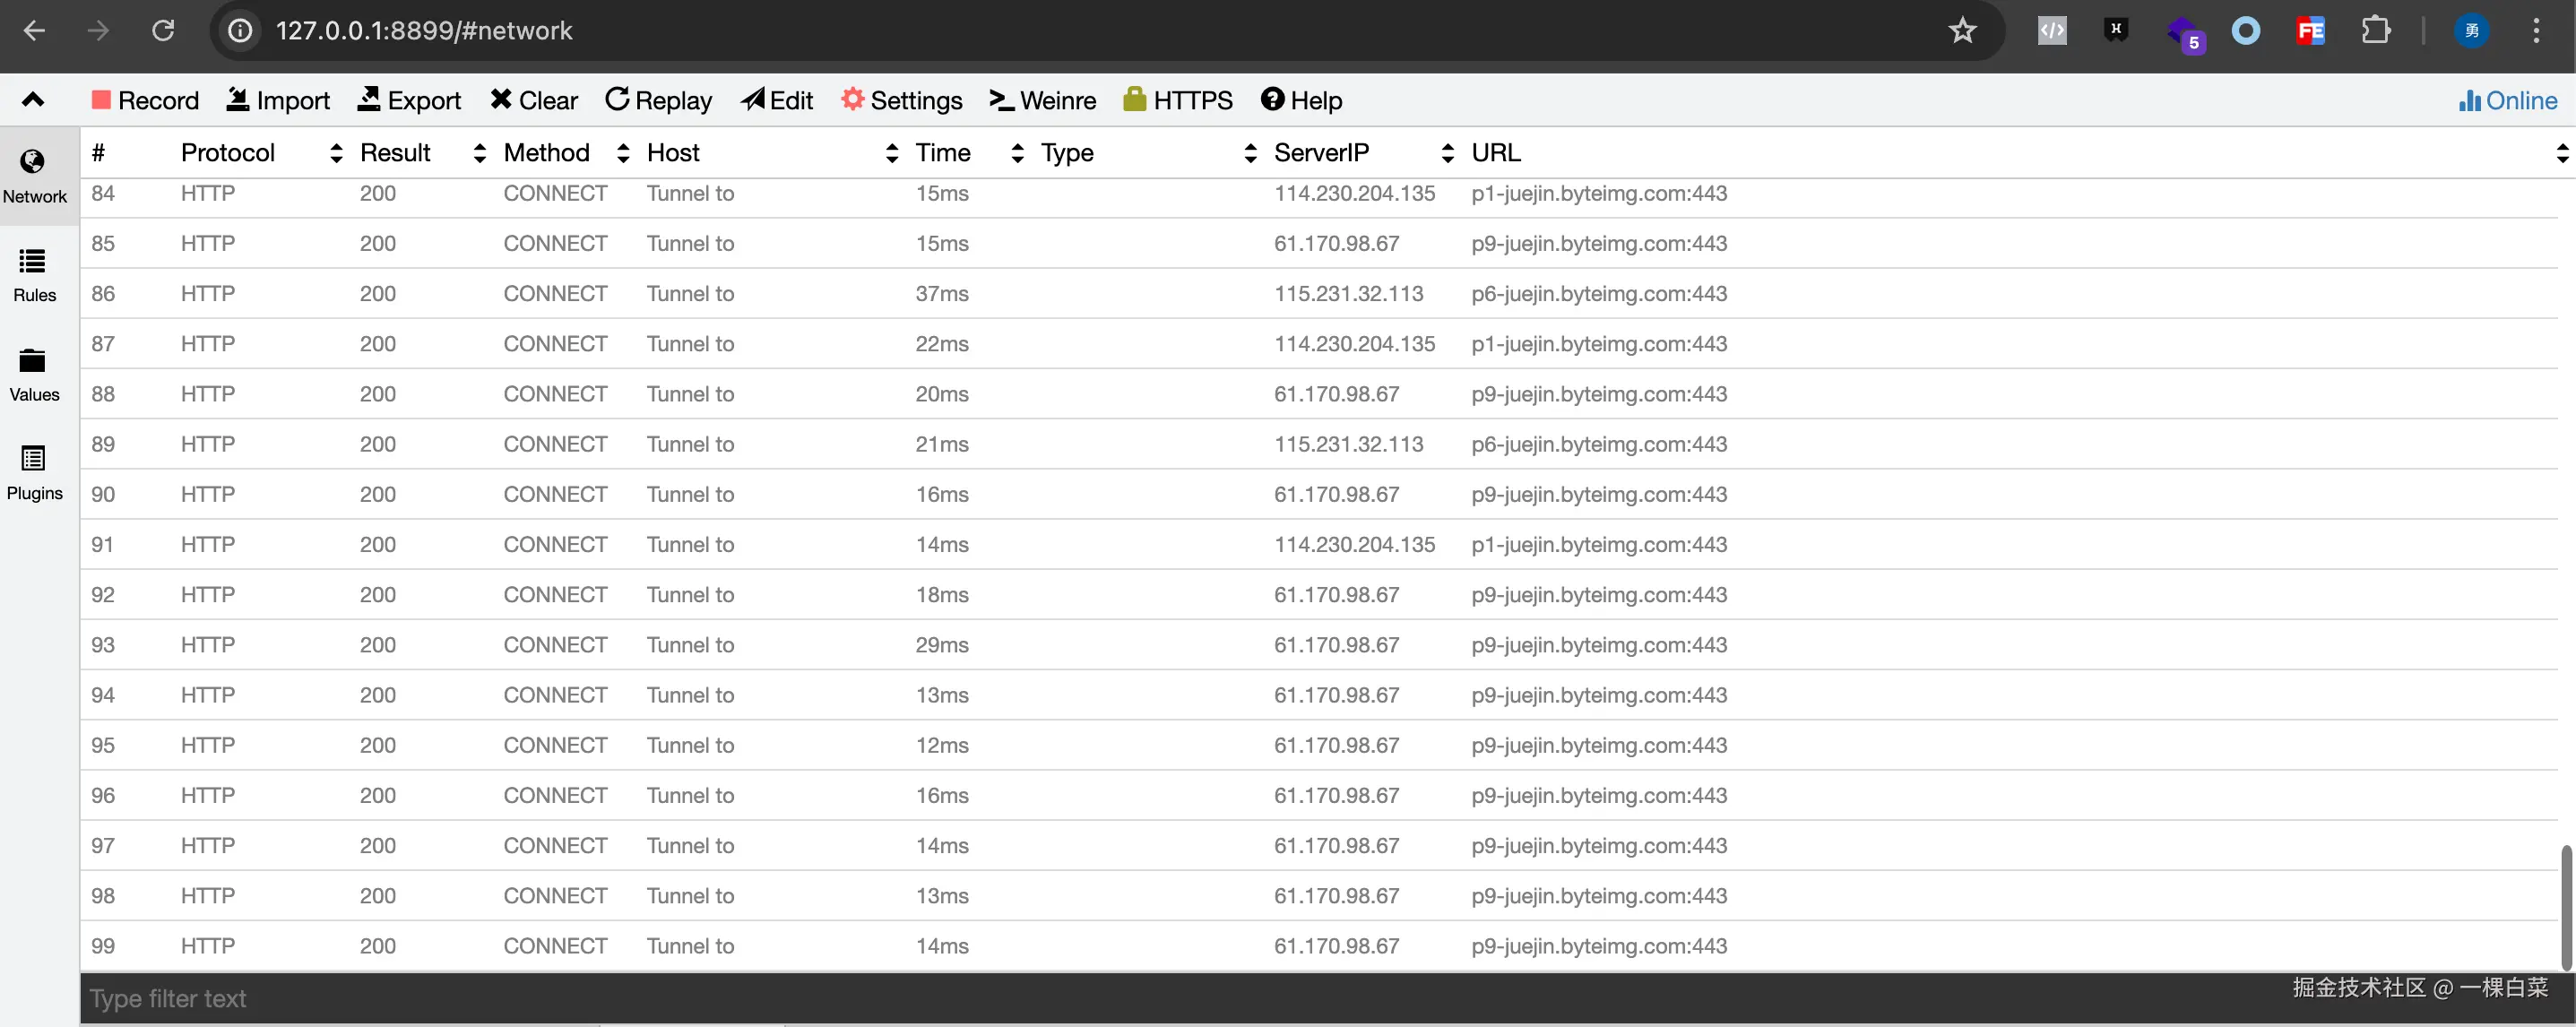Sort sessions by the Time column
2576x1027 pixels.
point(943,152)
